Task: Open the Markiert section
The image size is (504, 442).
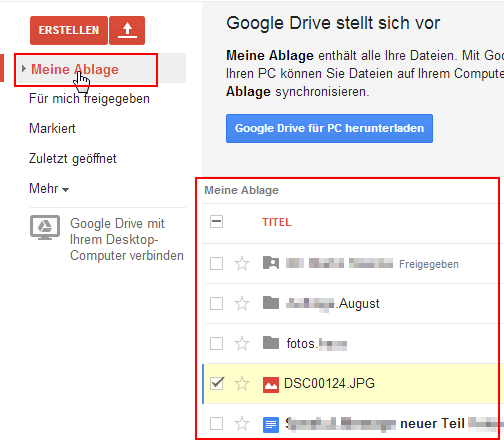Action: click(52, 128)
